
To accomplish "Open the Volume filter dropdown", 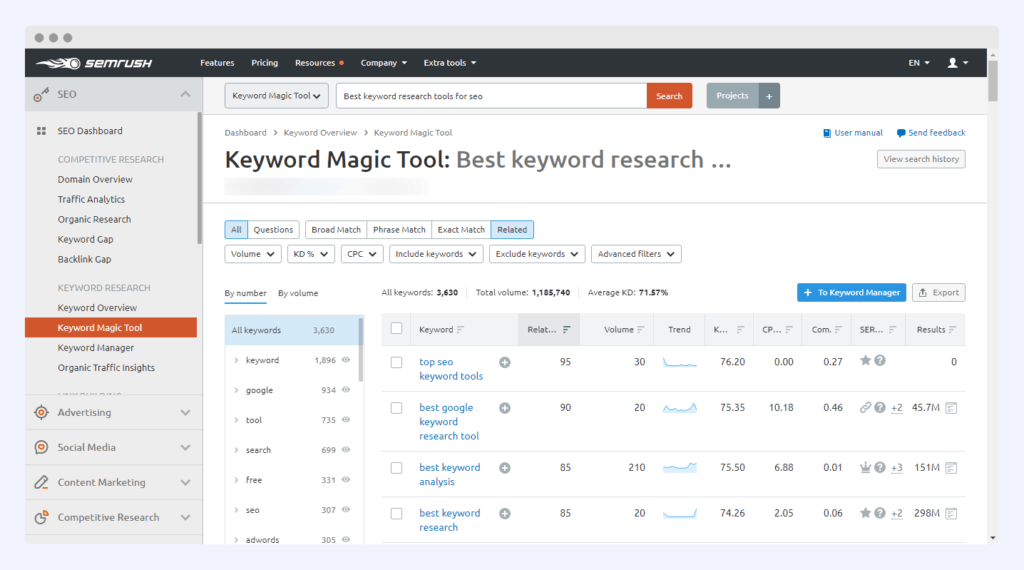I will [253, 254].
